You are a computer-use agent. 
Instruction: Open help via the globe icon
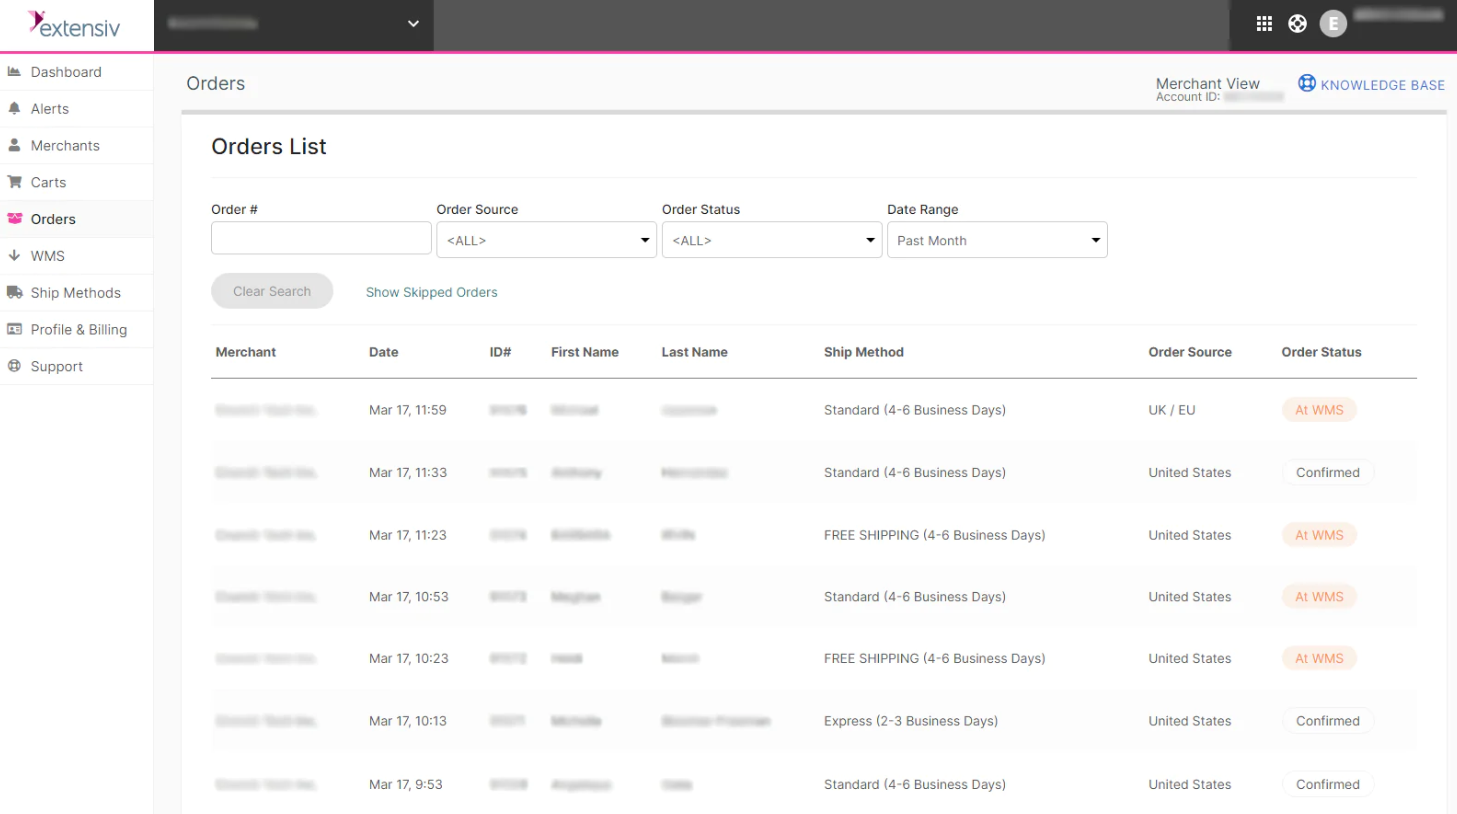pos(1297,22)
